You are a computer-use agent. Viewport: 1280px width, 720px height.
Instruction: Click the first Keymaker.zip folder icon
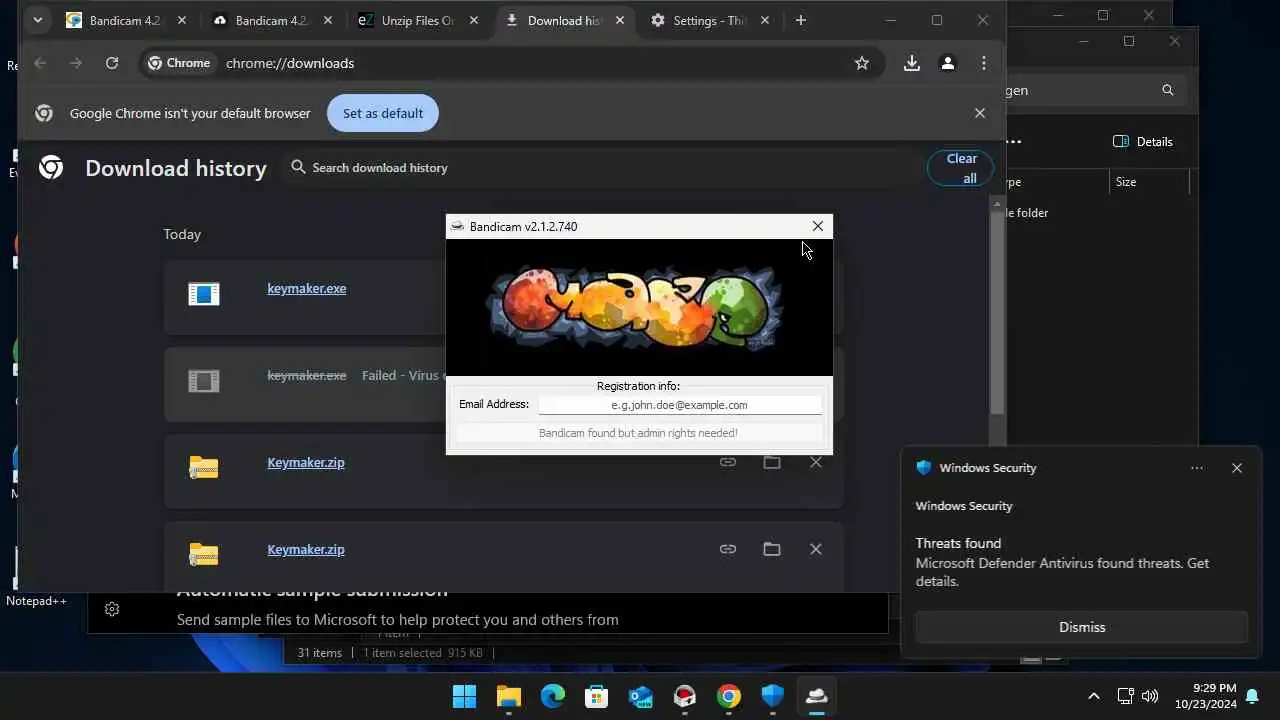(x=204, y=467)
